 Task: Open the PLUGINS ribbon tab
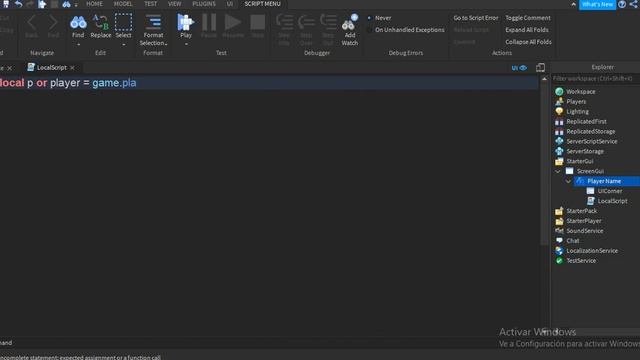pos(204,4)
